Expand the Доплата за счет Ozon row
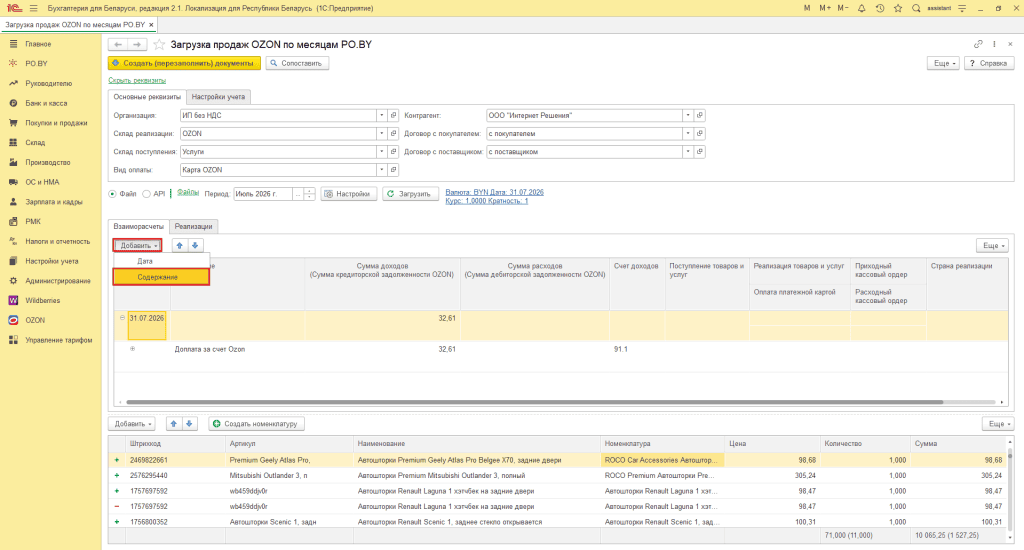The height and width of the screenshot is (550, 1024). click(133, 349)
